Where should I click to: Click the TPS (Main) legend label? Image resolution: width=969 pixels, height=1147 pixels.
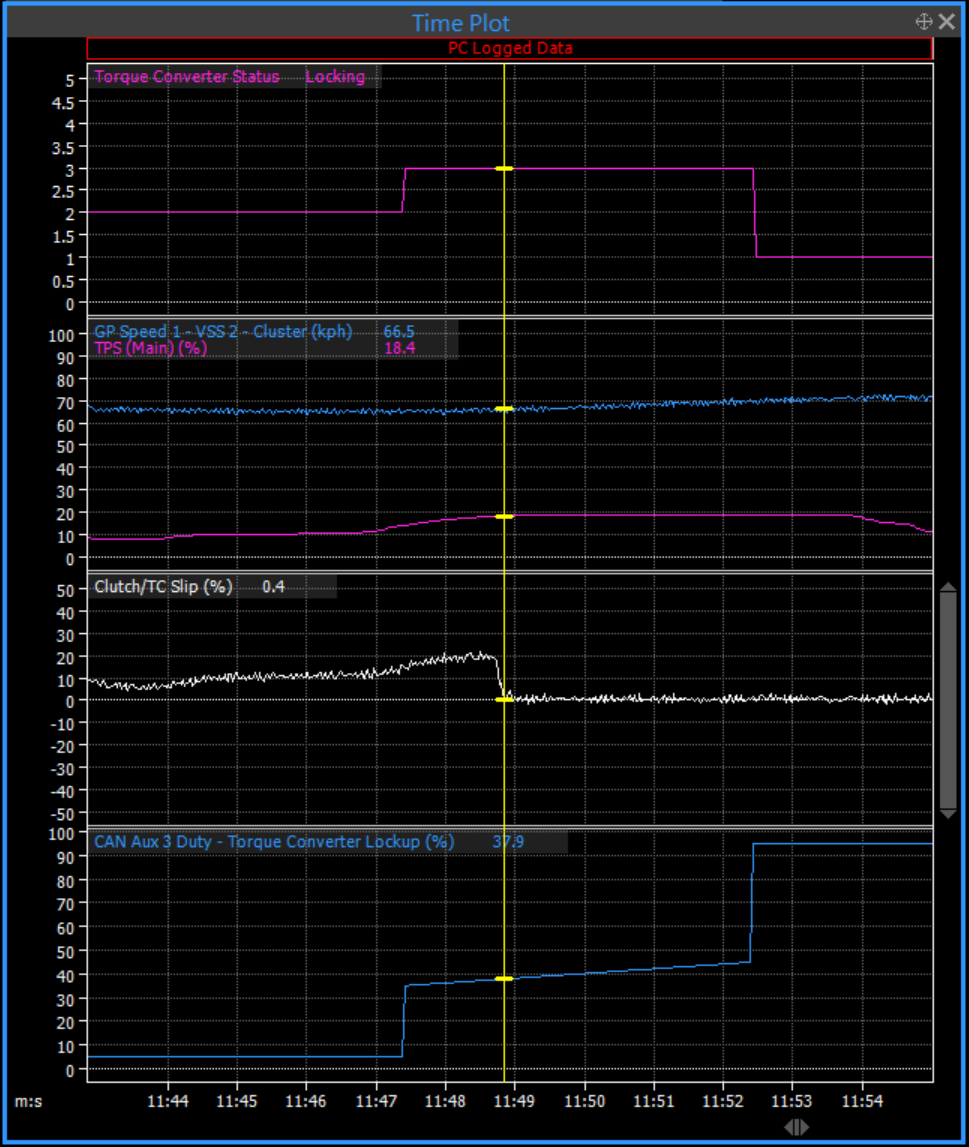tap(150, 348)
